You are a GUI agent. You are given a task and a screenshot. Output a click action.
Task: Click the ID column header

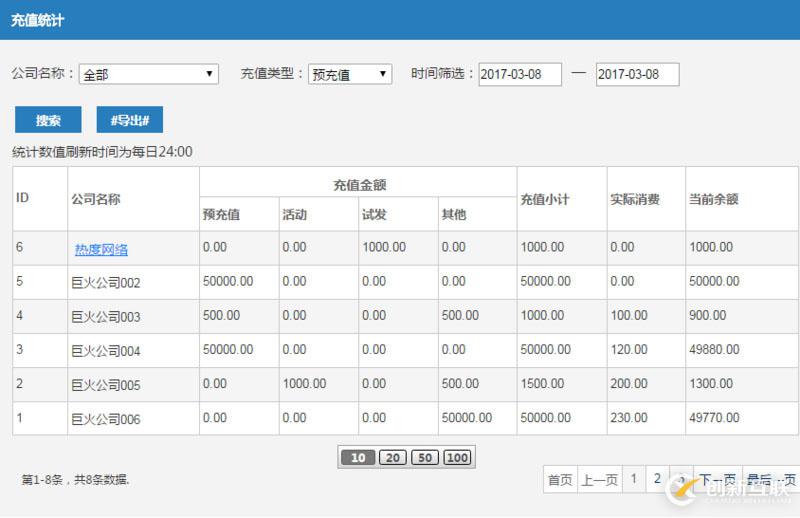coord(22,198)
